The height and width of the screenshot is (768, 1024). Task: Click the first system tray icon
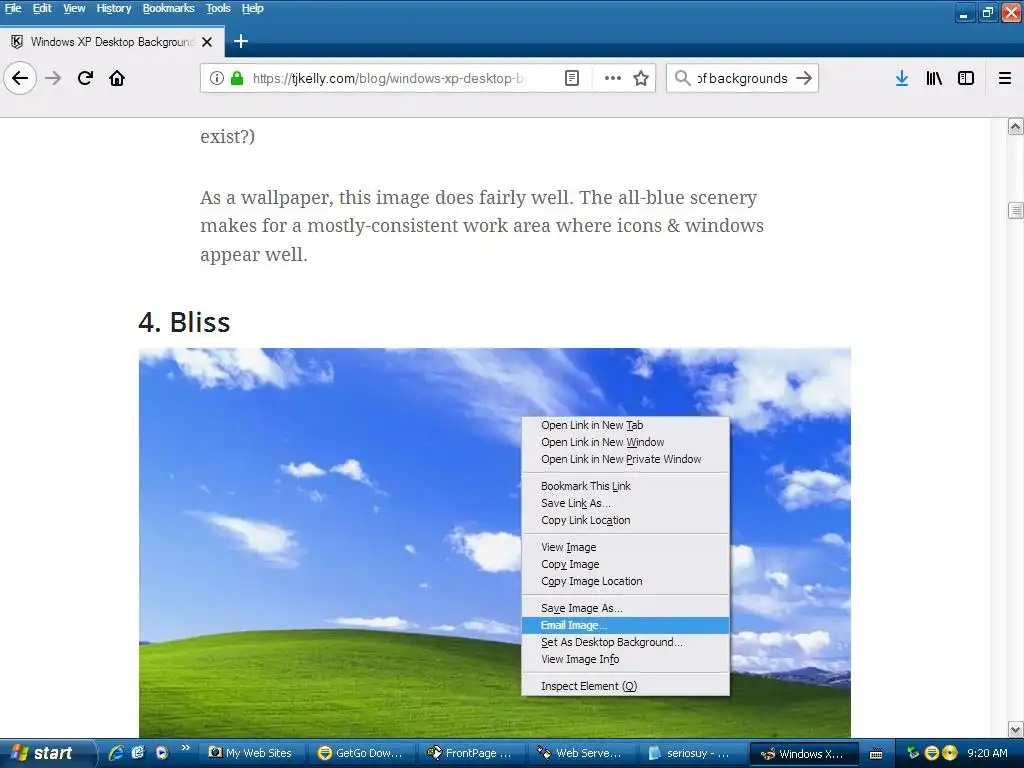913,753
